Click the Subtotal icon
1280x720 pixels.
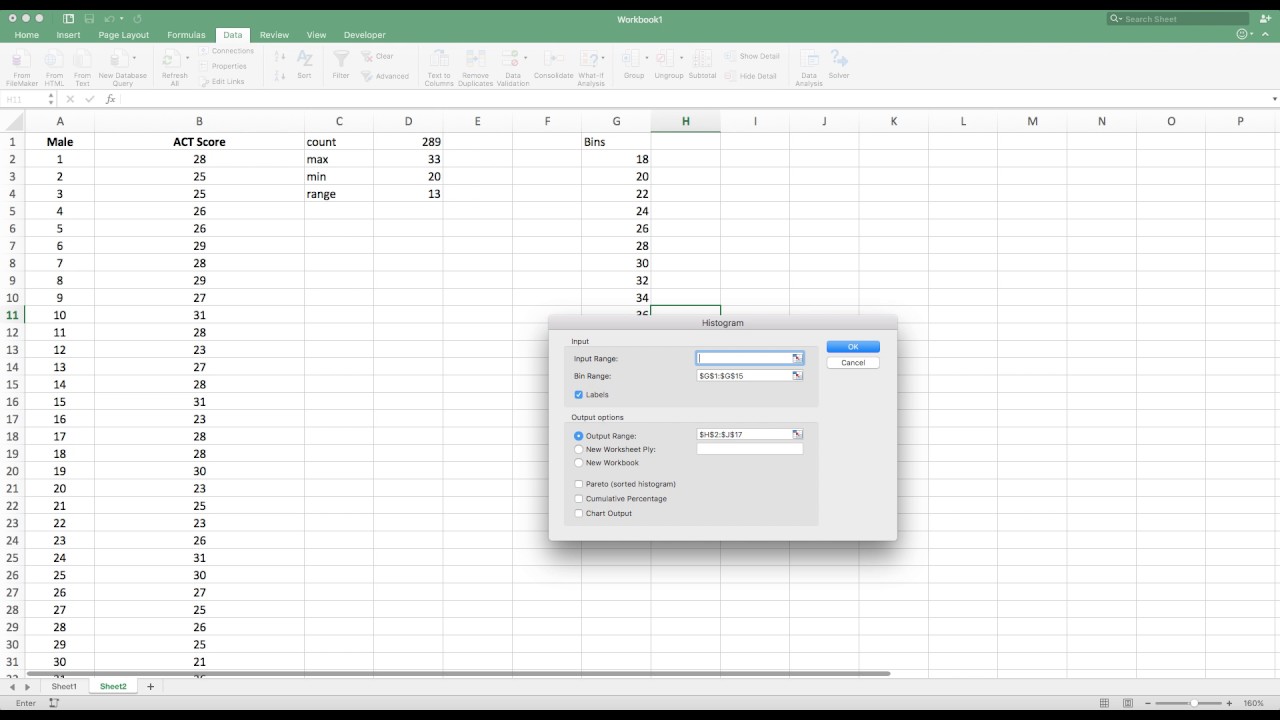pos(702,60)
